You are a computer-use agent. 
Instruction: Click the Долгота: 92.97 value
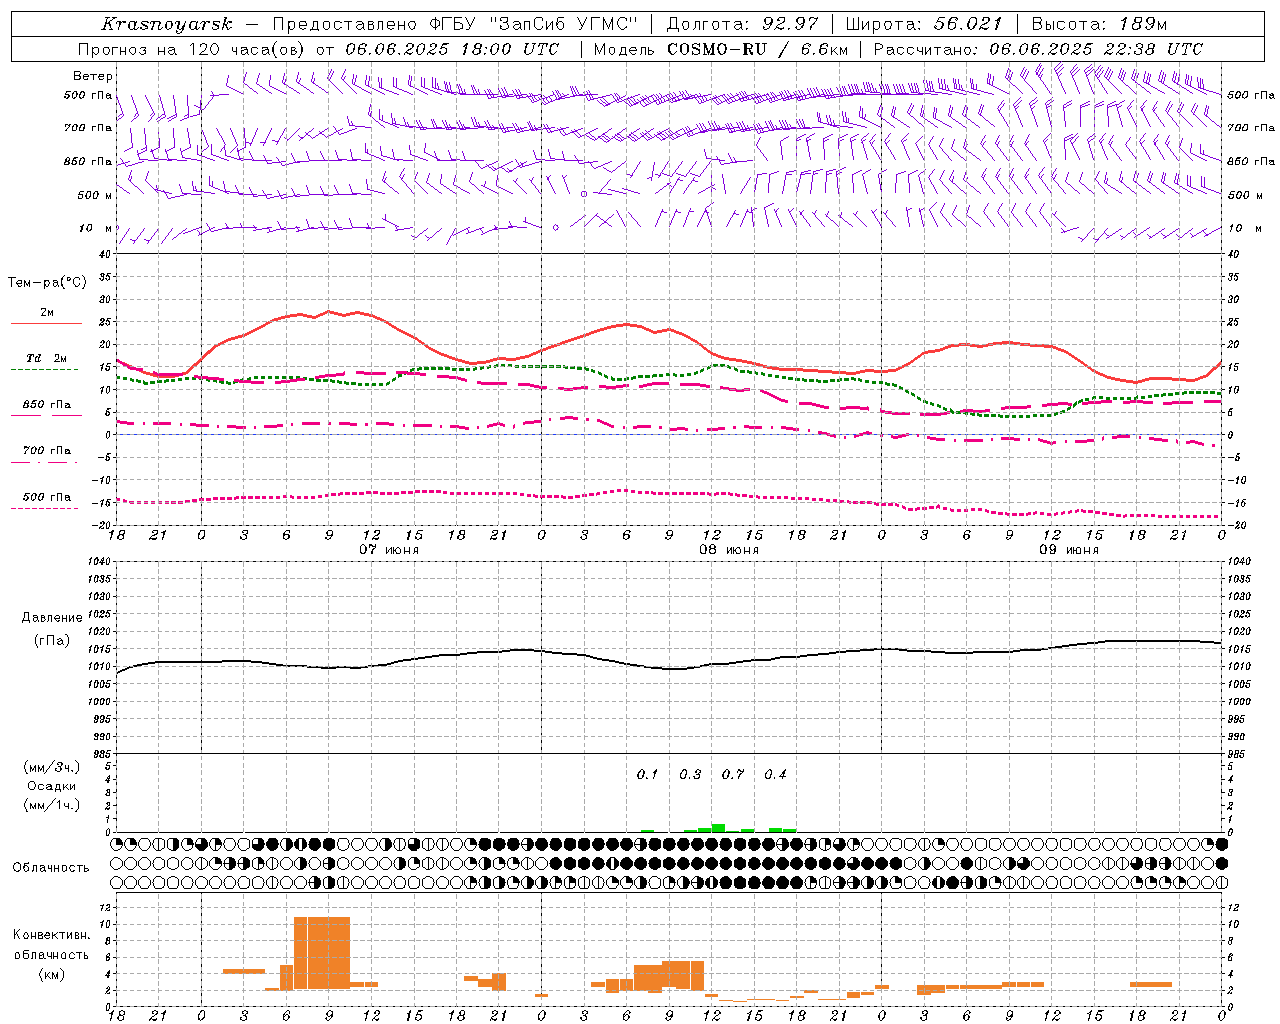pos(742,24)
